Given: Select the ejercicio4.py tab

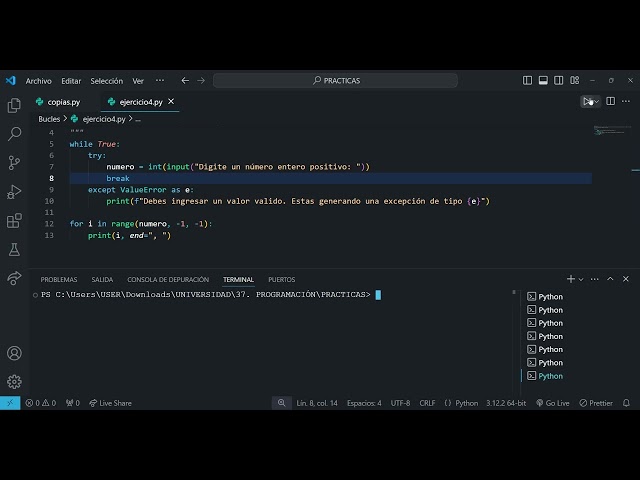Looking at the screenshot, I should click(x=140, y=102).
